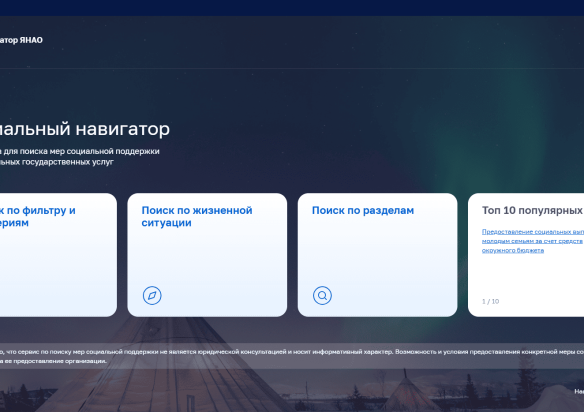Open Поиск по разделам card
Viewport: 584px width, 412px height.
click(x=377, y=255)
